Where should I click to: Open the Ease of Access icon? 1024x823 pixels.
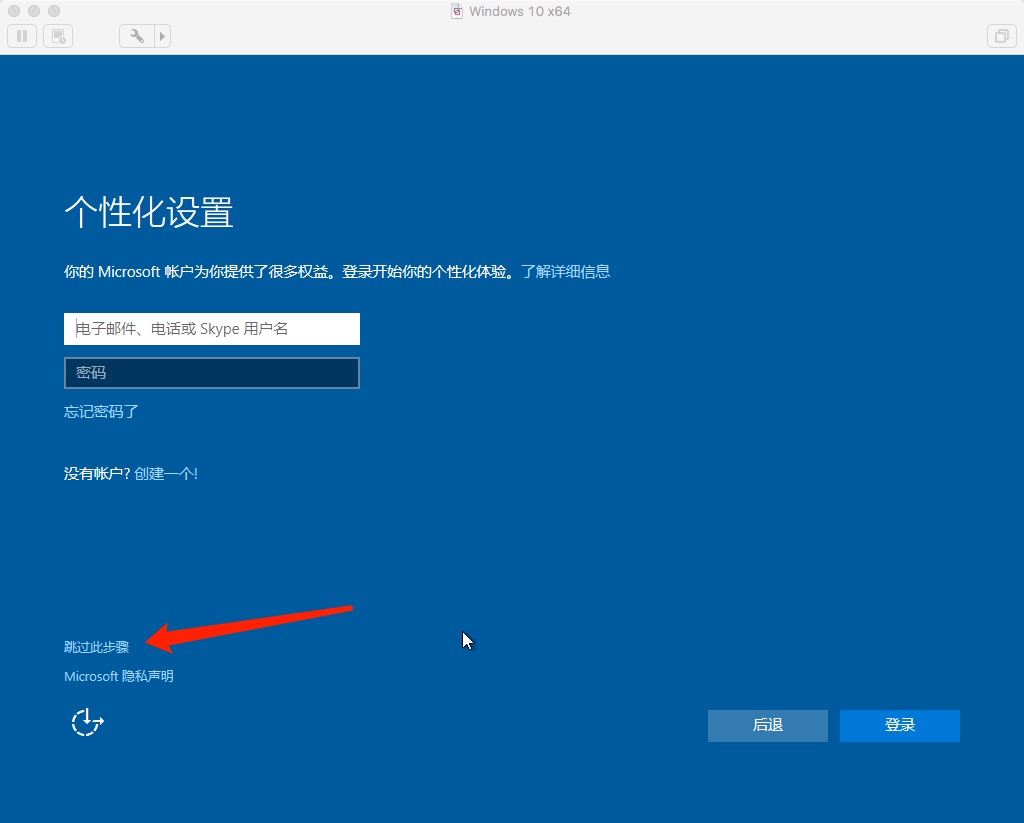88,722
